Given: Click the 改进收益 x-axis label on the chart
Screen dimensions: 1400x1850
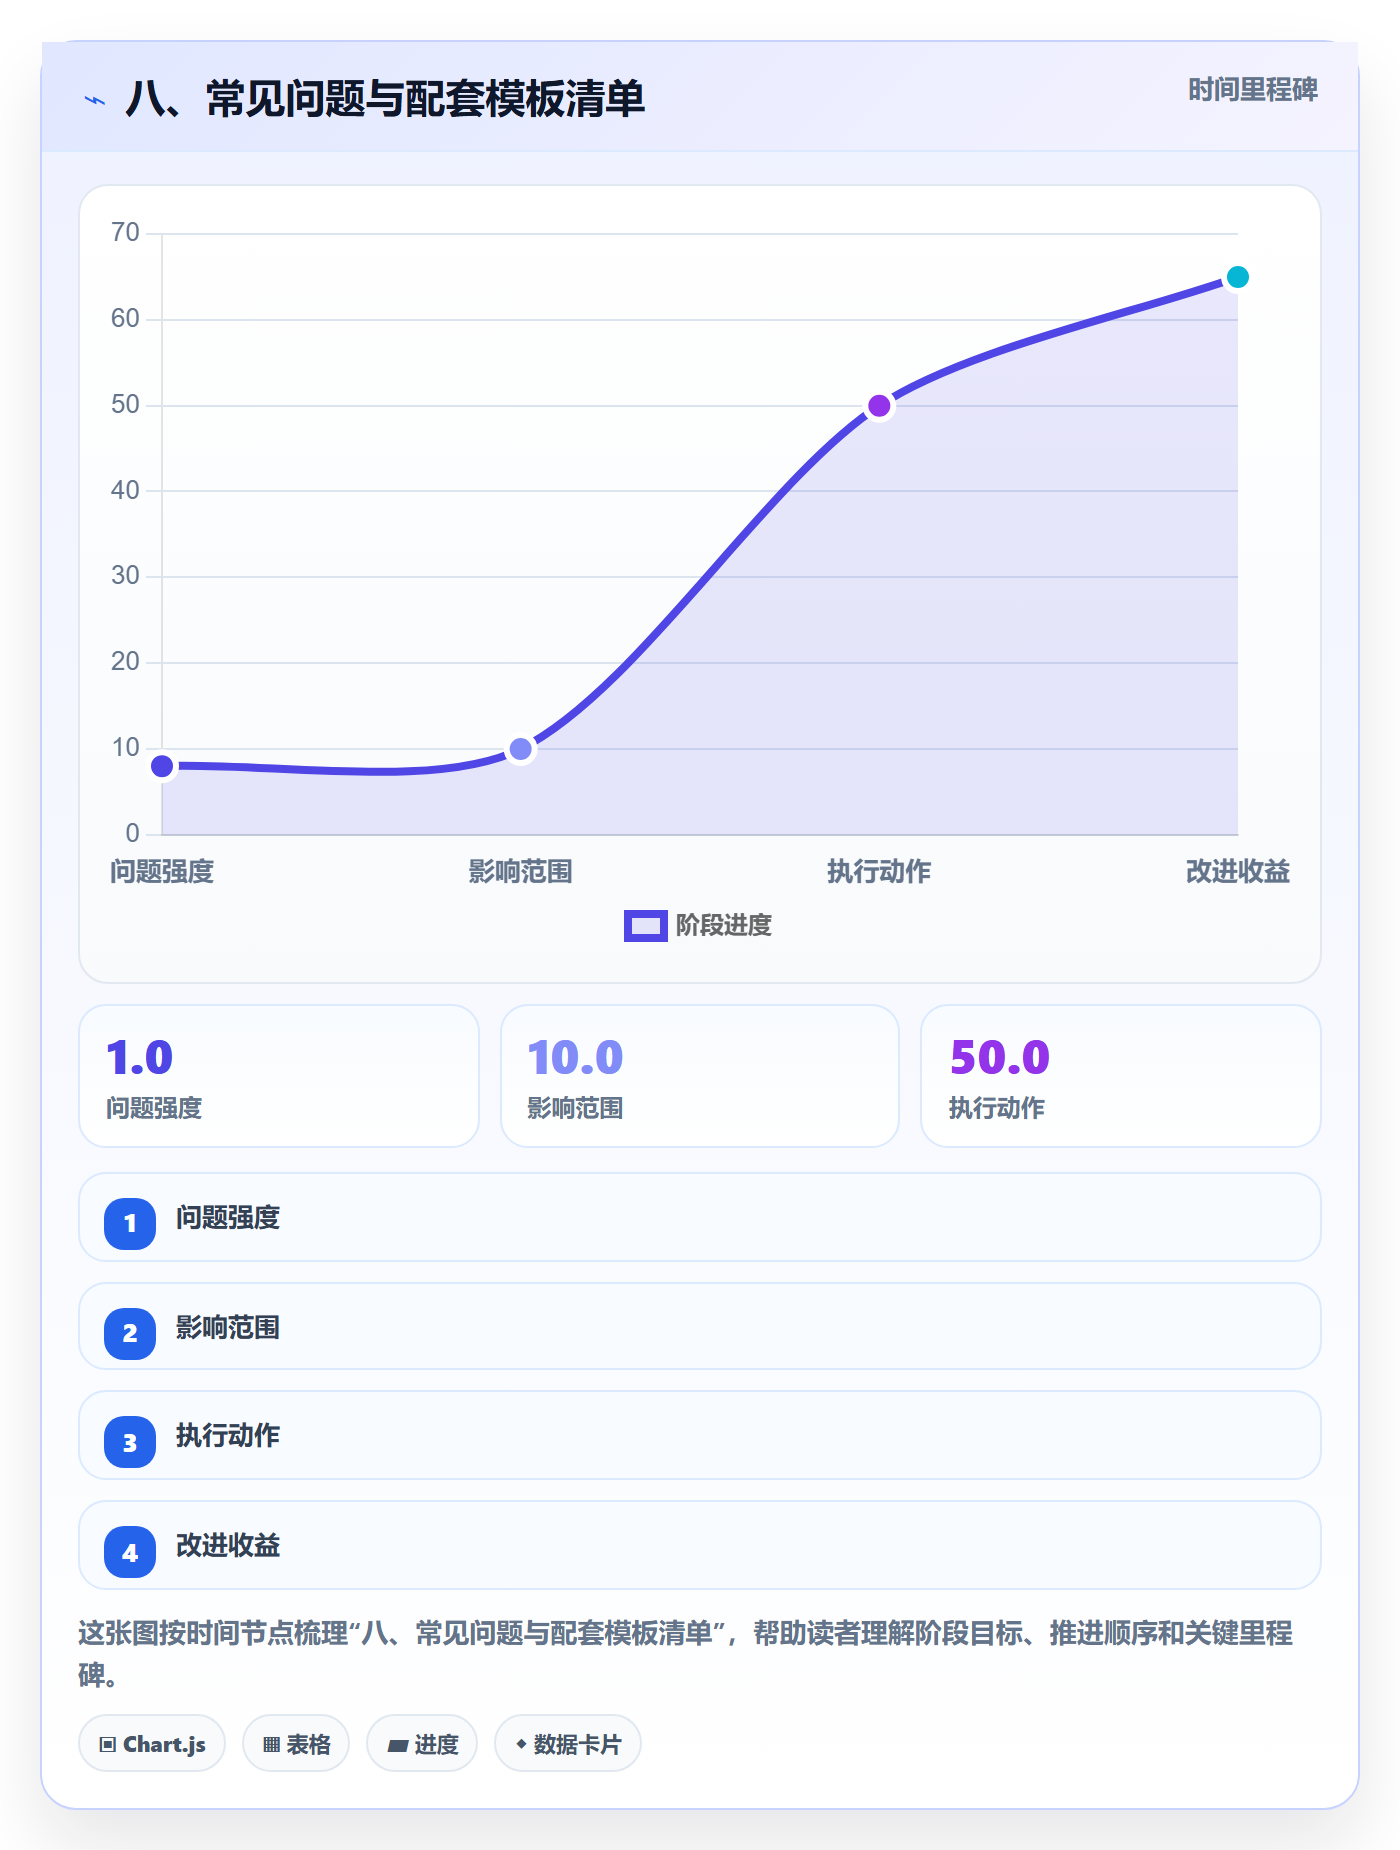Looking at the screenshot, I should 1238,872.
